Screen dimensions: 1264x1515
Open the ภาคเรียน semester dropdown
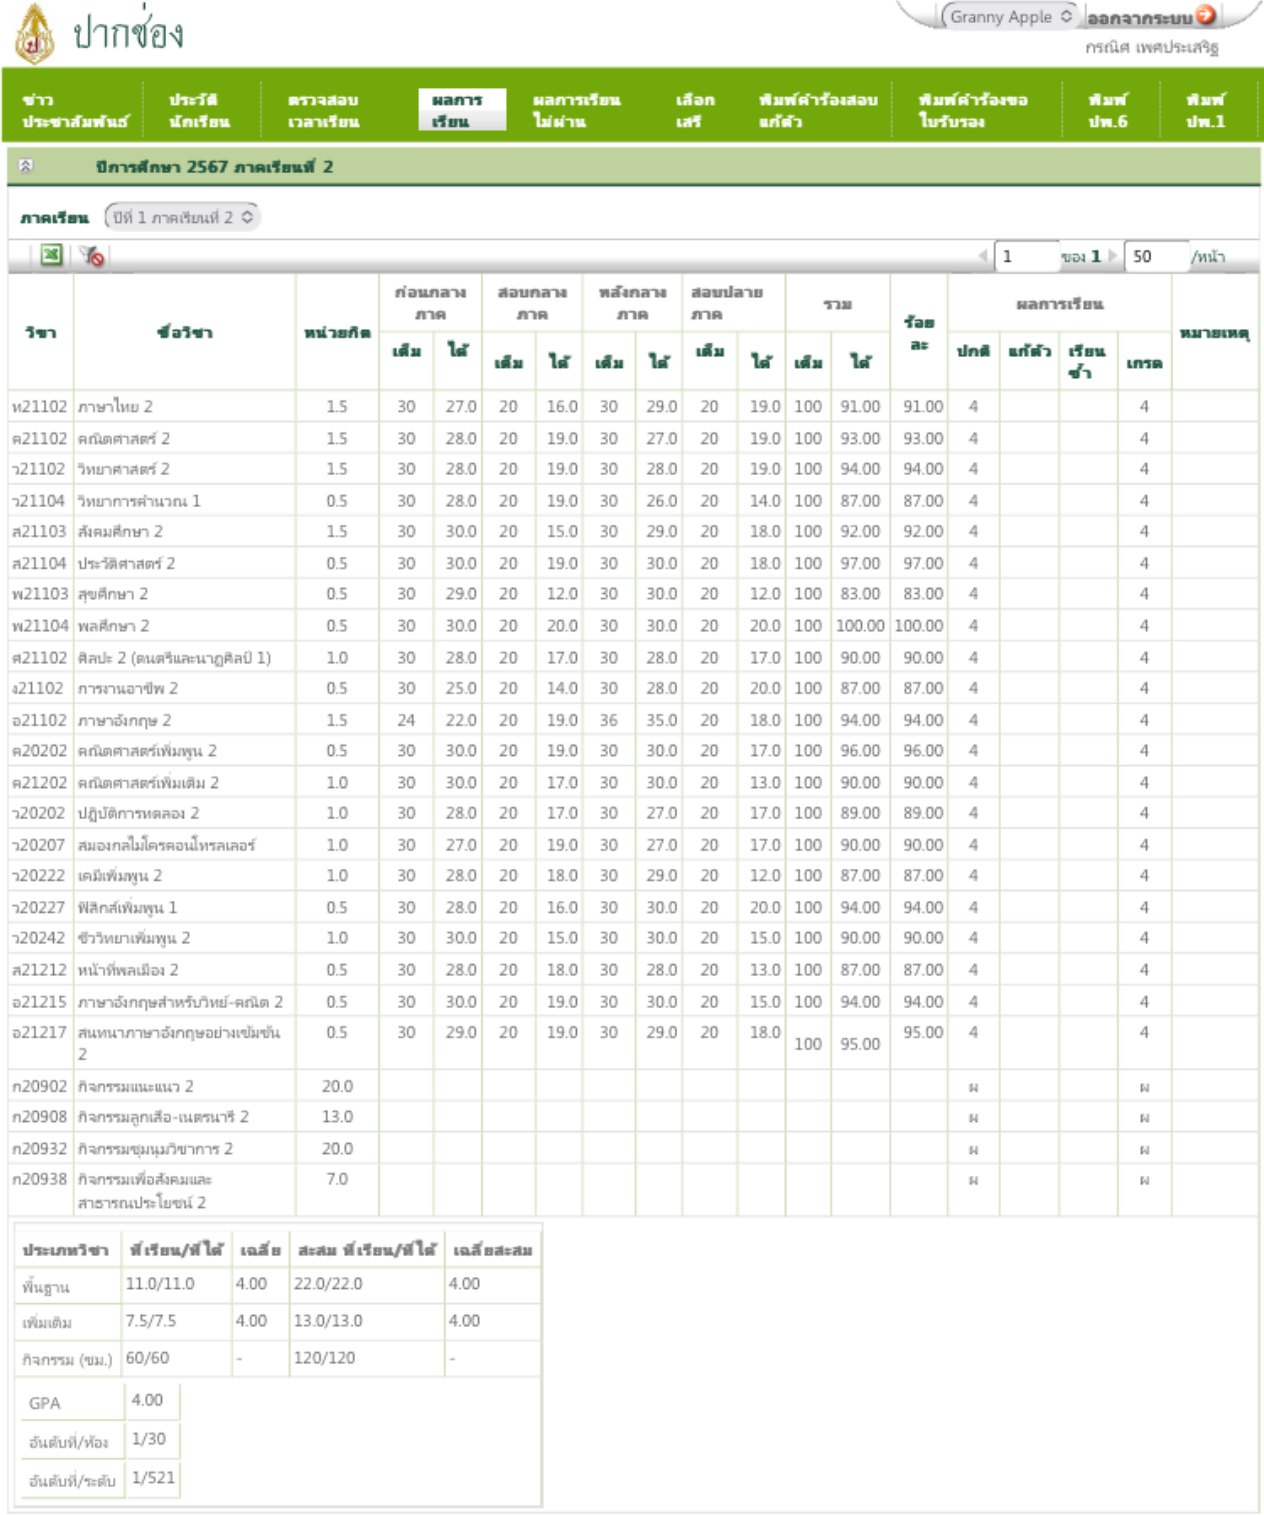point(182,217)
